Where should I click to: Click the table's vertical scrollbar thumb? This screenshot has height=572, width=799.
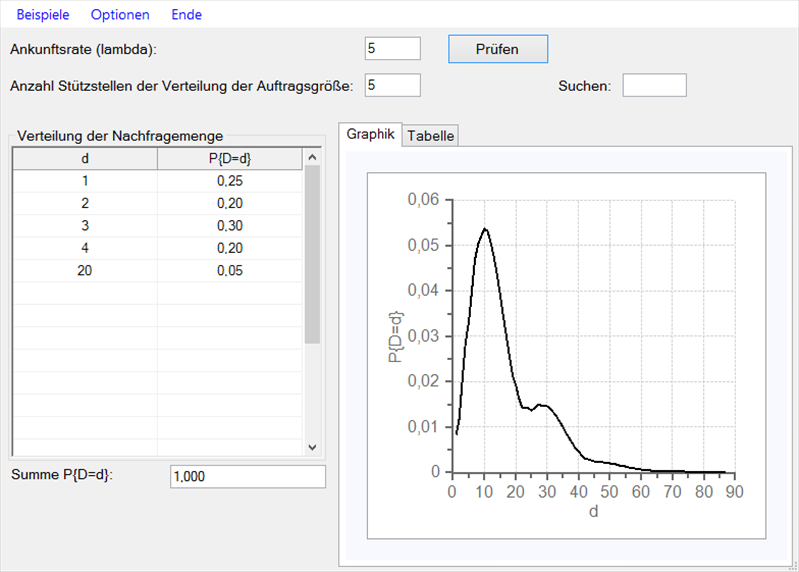click(311, 255)
